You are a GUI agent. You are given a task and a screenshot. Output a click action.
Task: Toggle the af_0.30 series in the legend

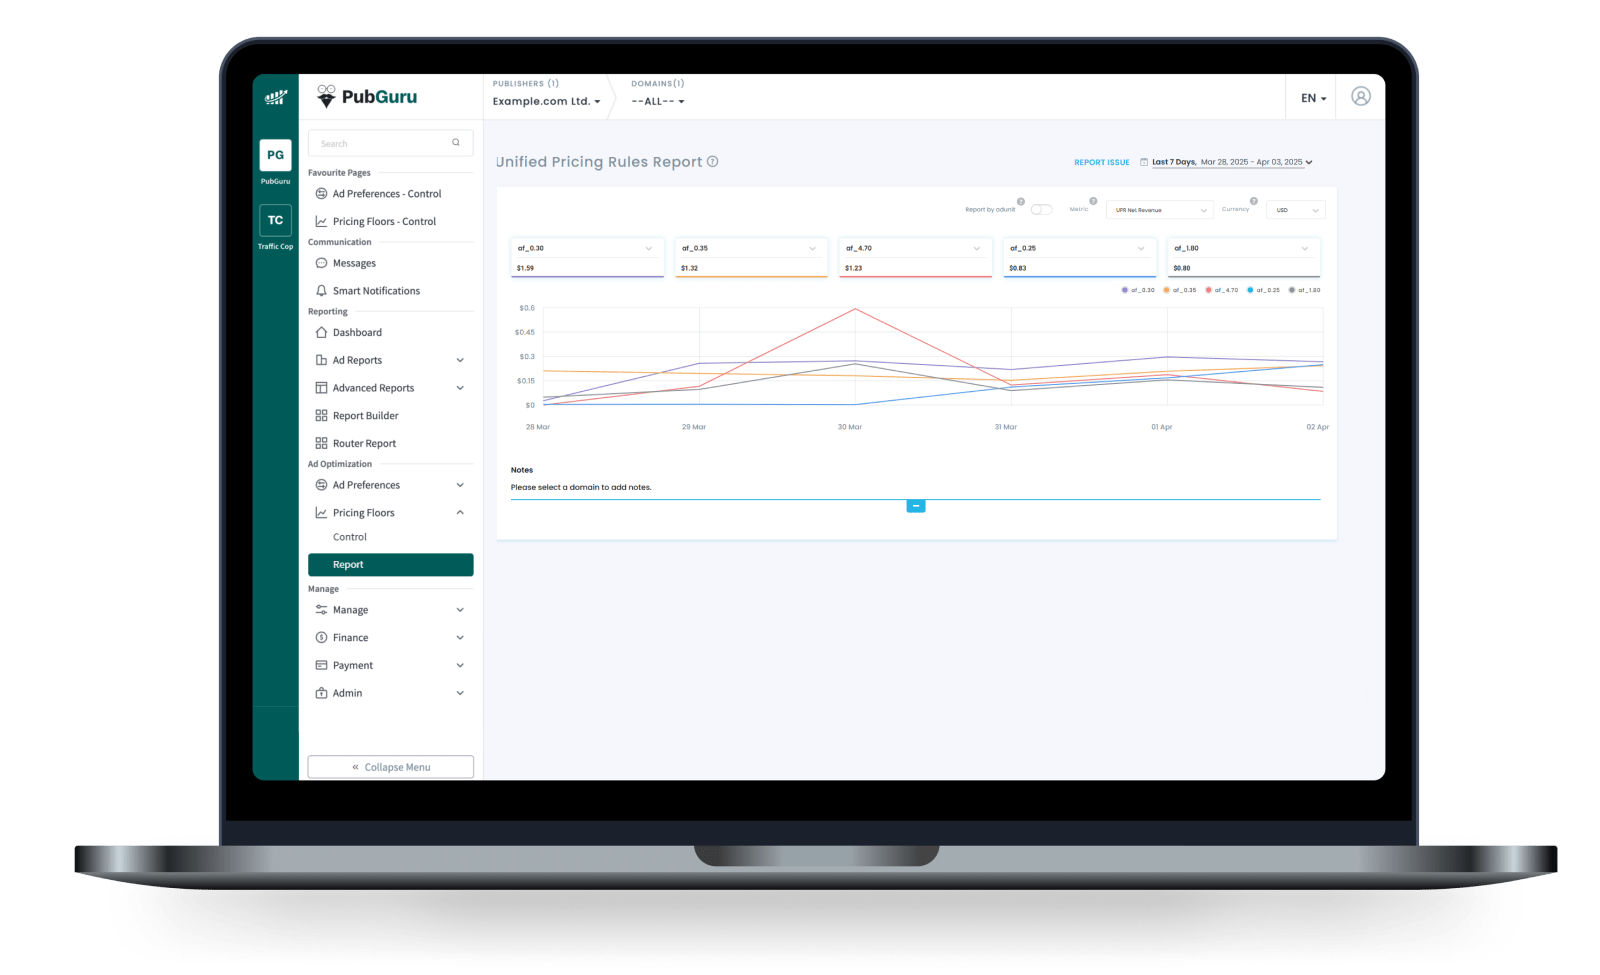pyautogui.click(x=1138, y=290)
